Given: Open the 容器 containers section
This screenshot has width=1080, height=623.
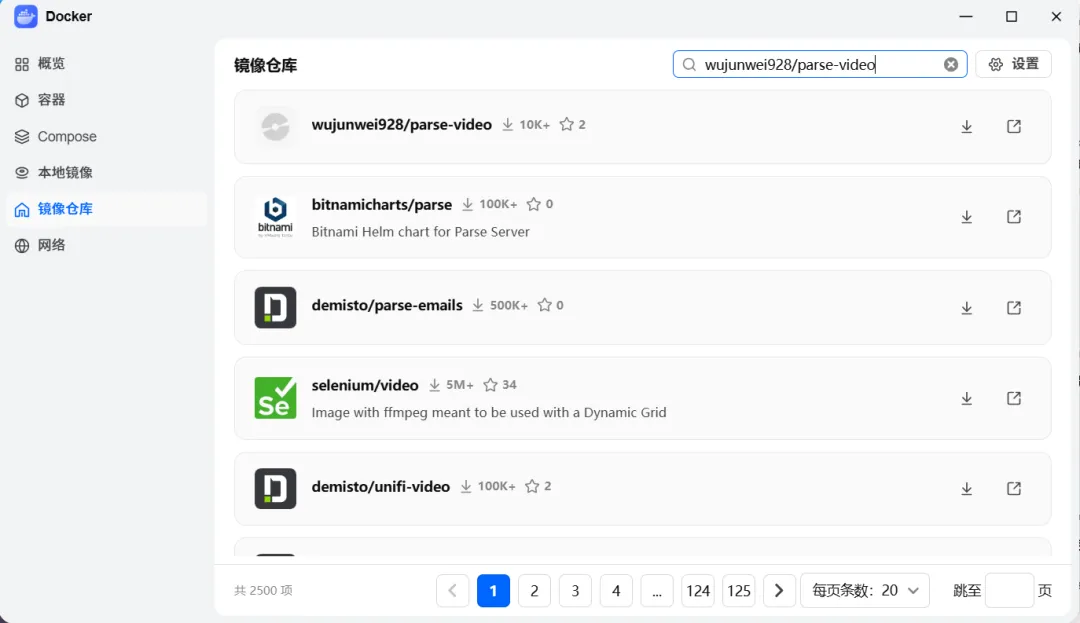Looking at the screenshot, I should 107,100.
